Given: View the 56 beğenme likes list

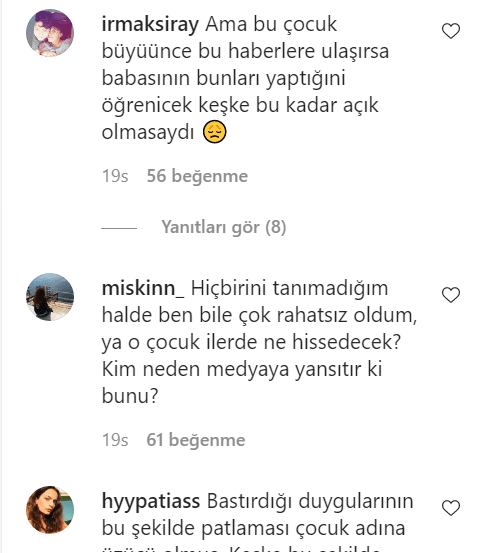Looking at the screenshot, I should (x=197, y=176).
